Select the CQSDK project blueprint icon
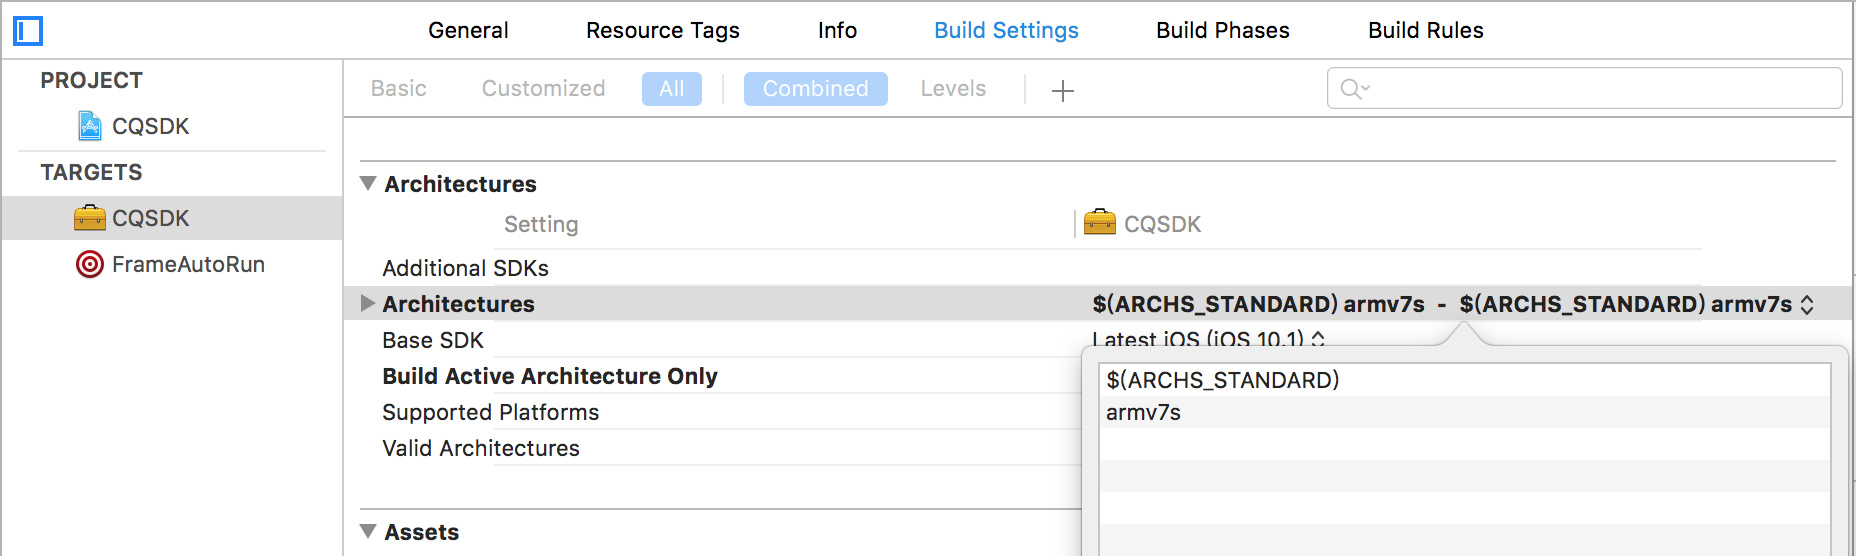 click(x=90, y=126)
